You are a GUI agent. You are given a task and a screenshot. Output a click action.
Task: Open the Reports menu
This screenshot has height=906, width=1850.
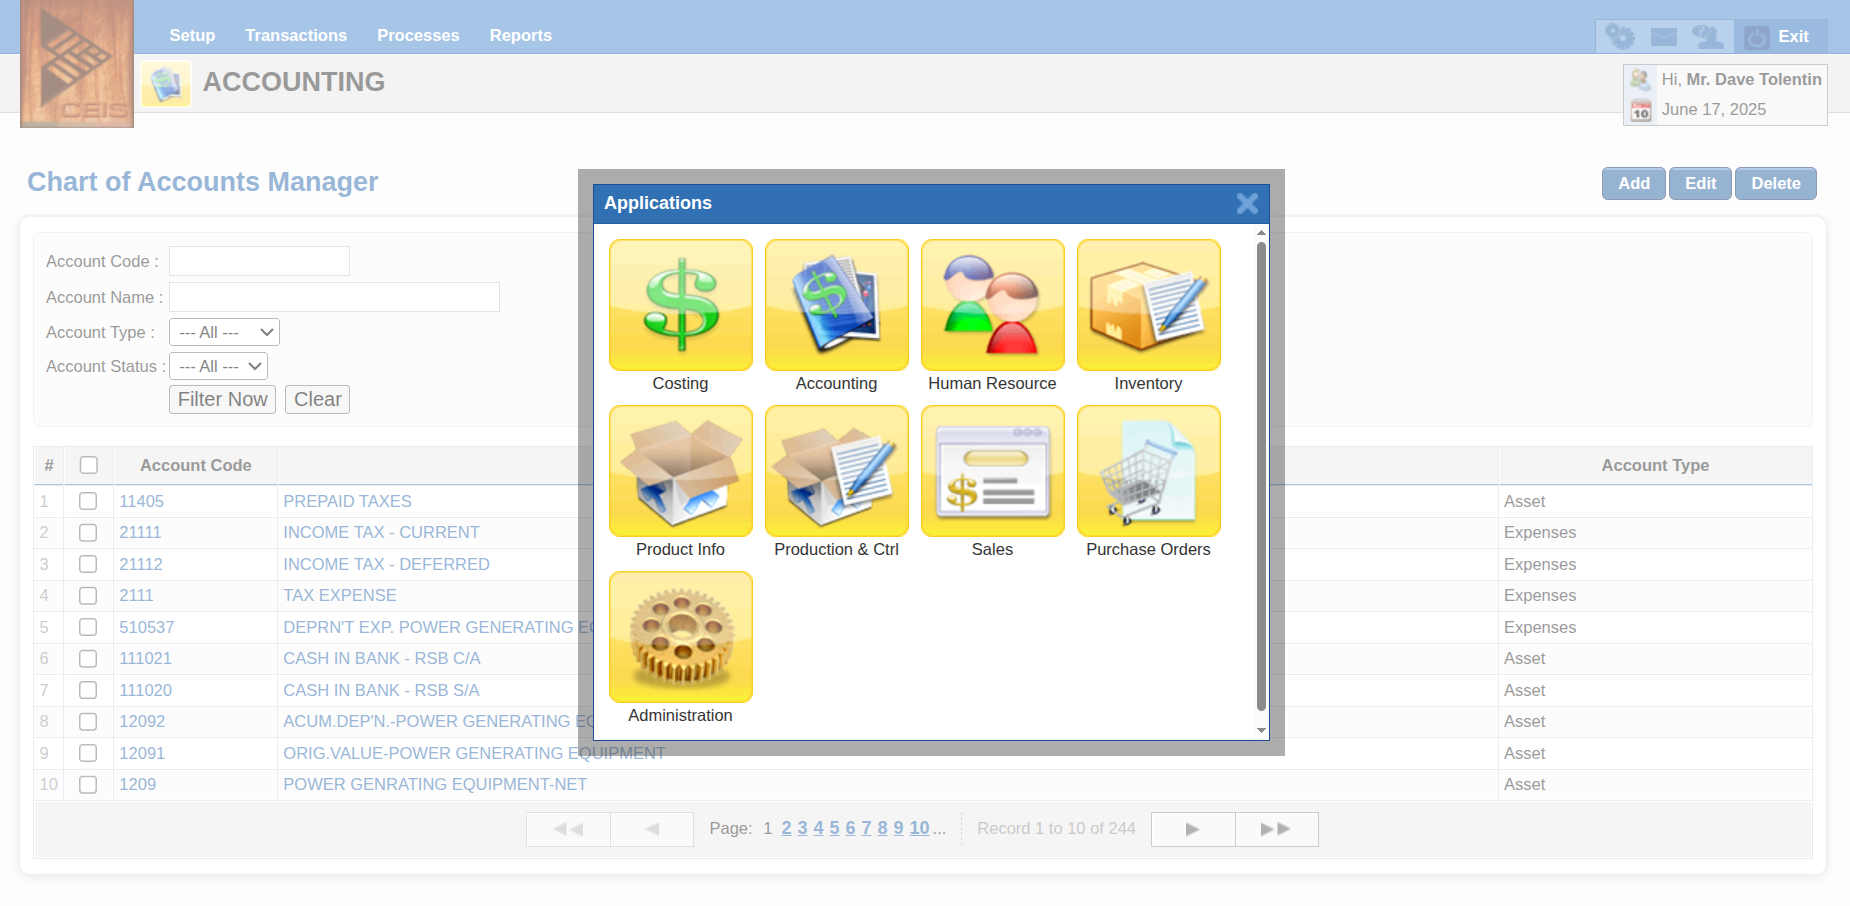[520, 35]
